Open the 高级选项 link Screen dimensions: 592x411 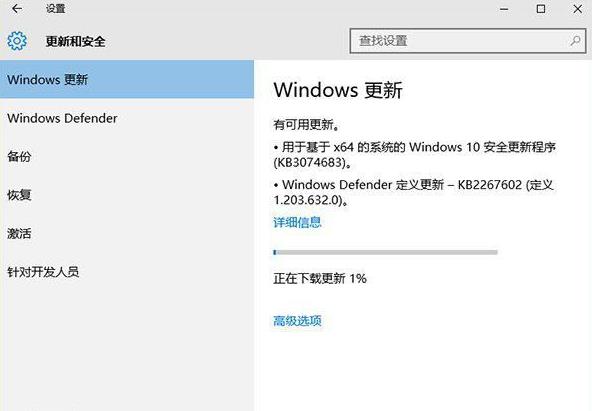coord(297,321)
